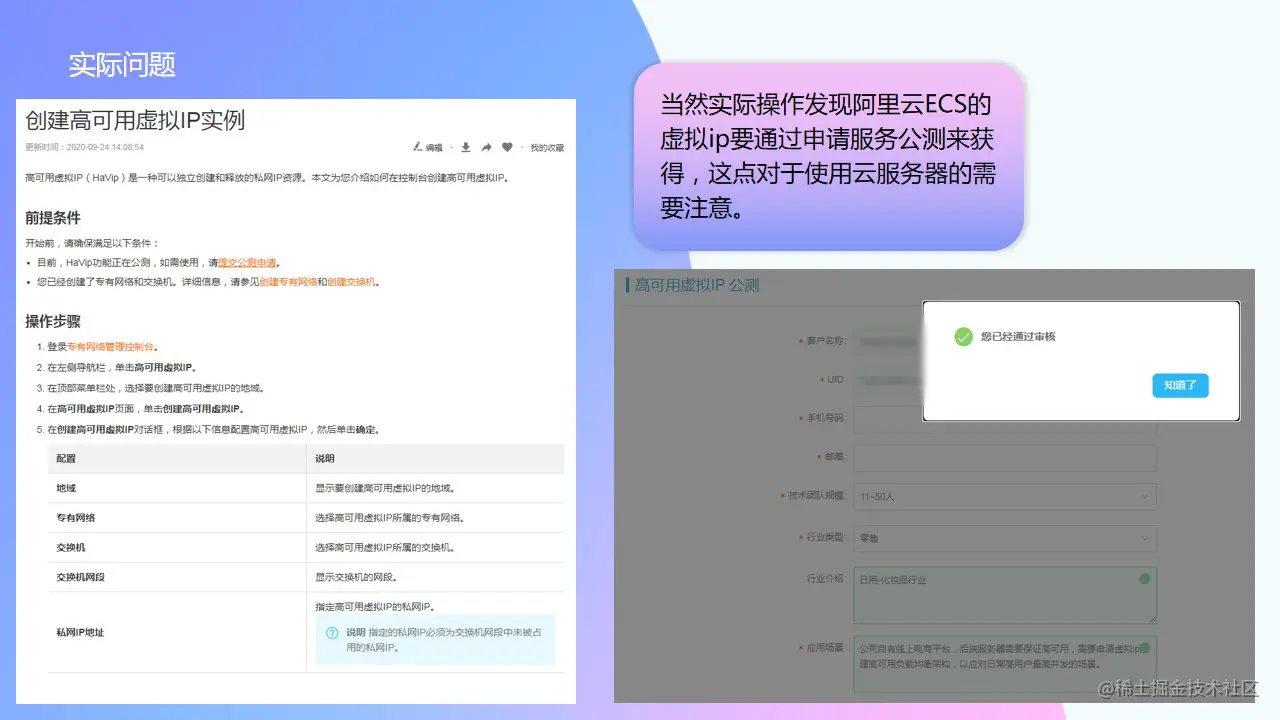Open the 提交公测申请 link

pos(249,264)
